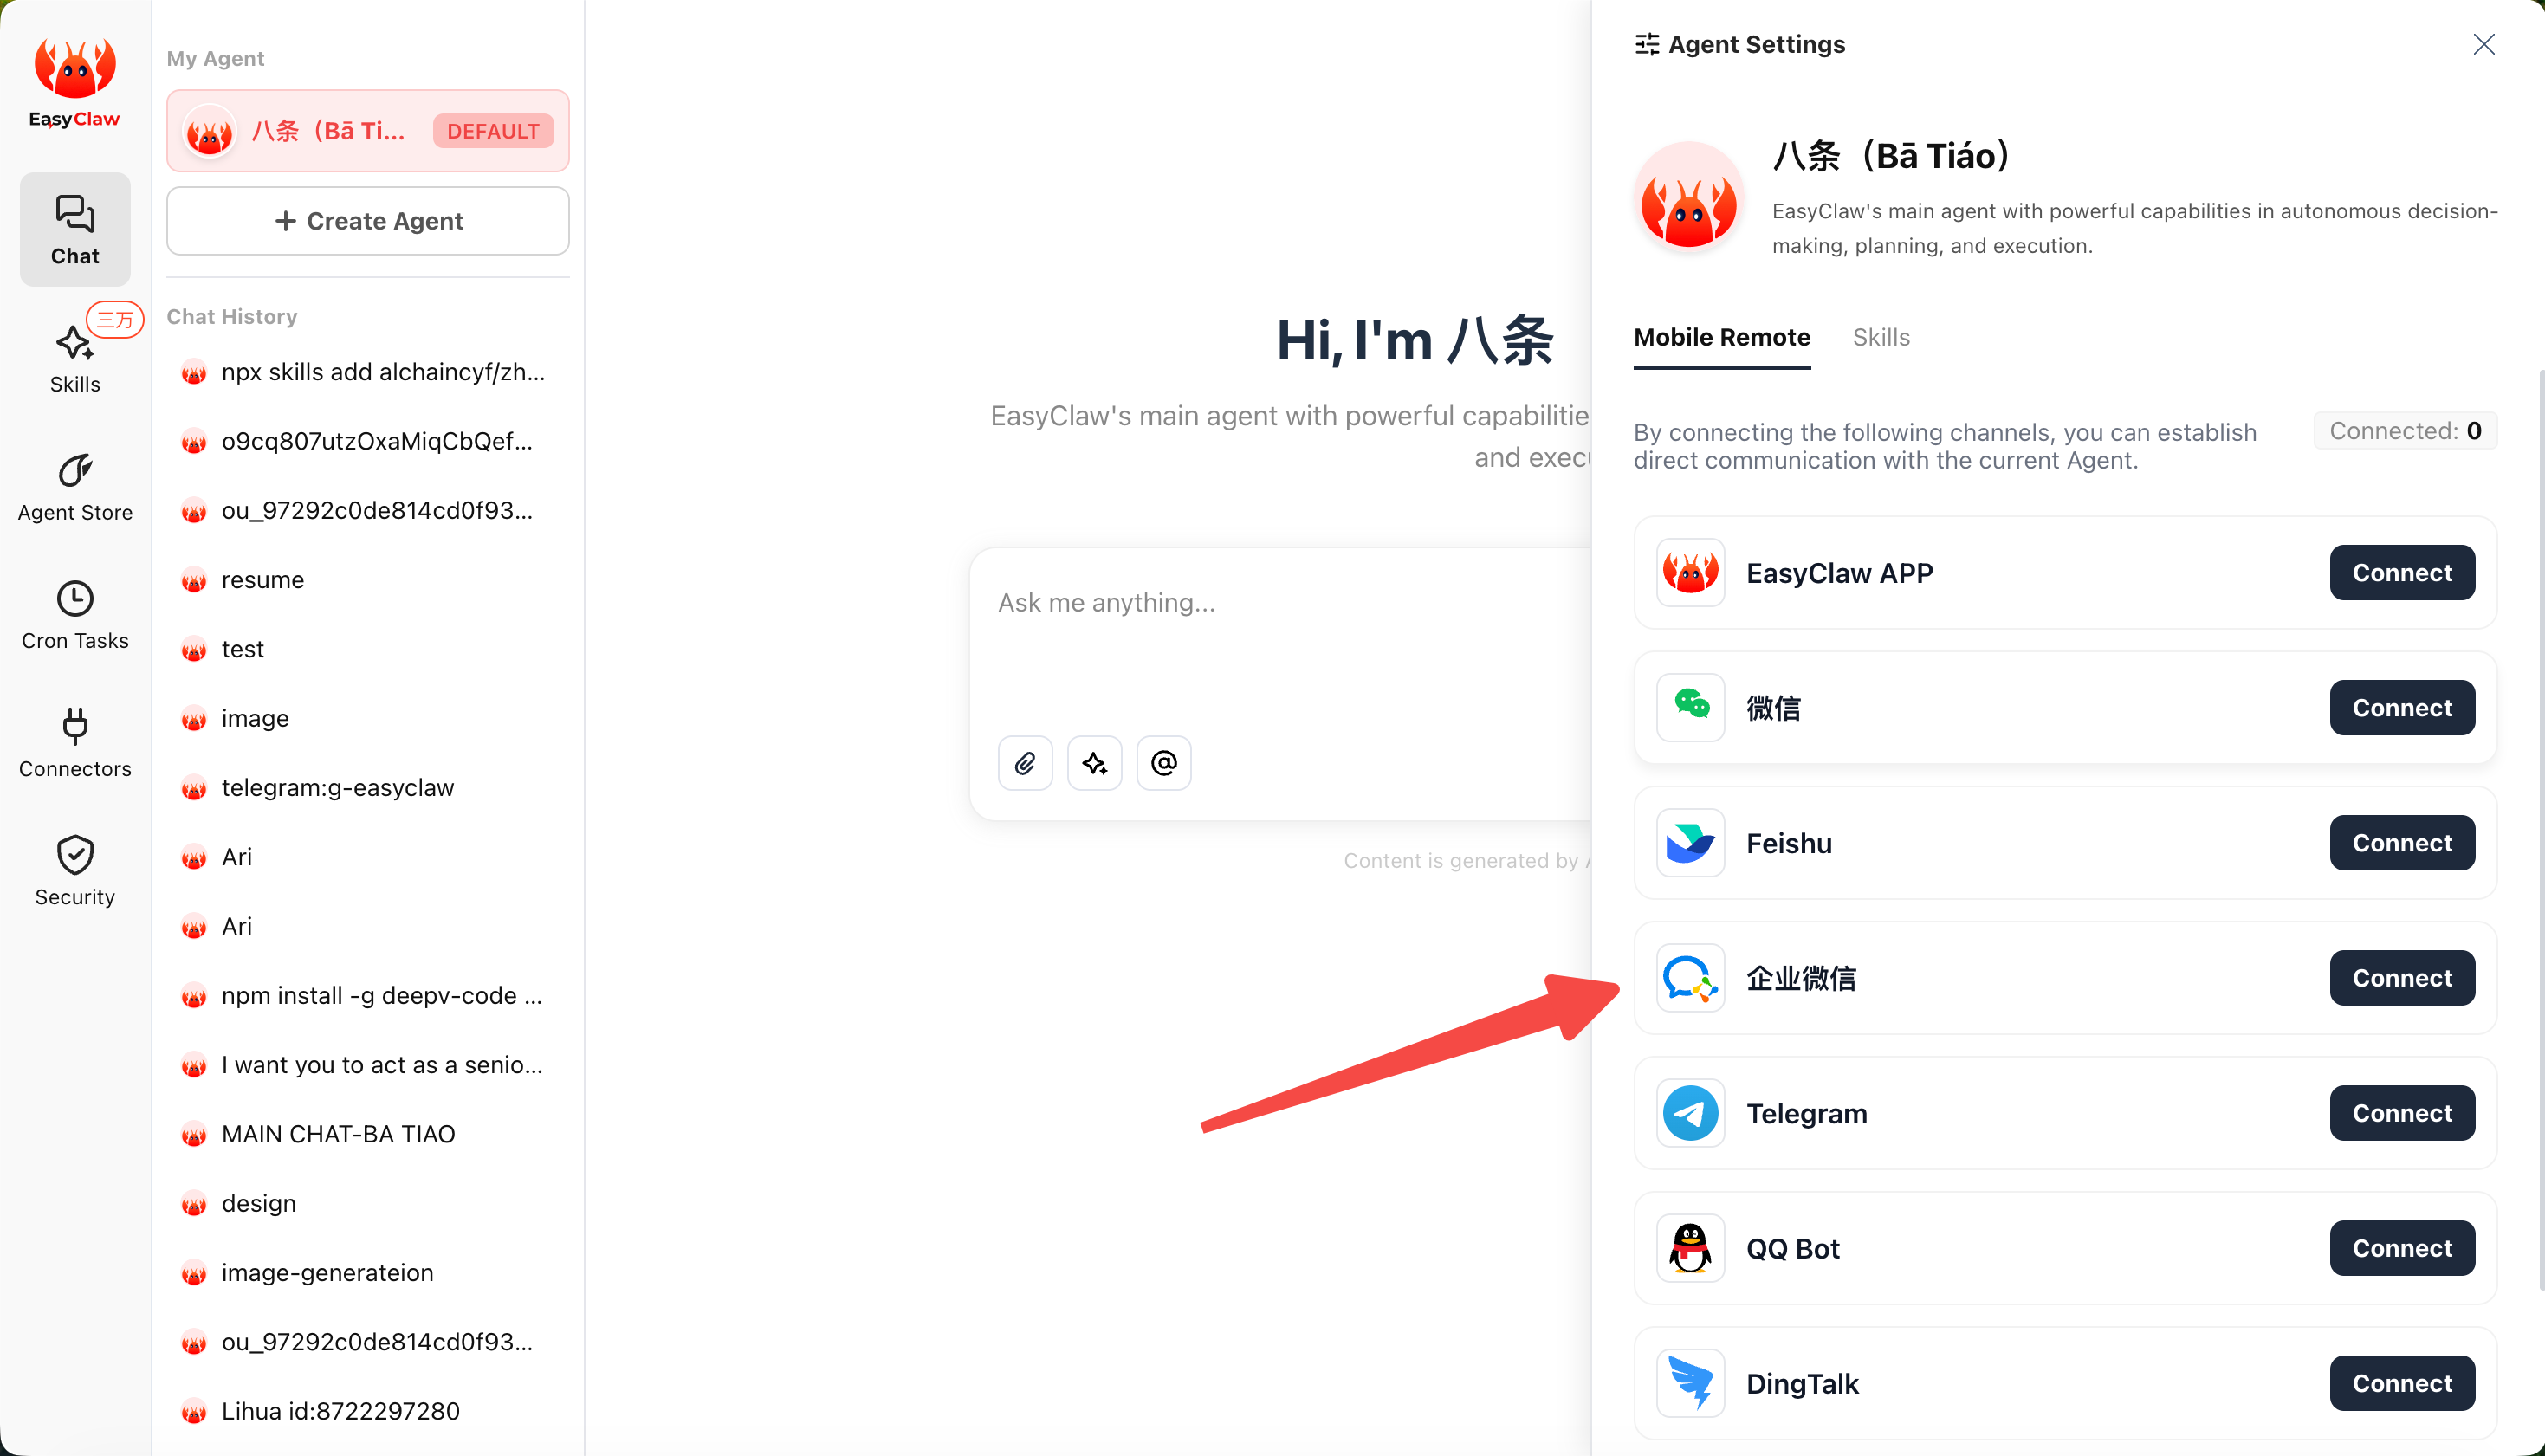Image resolution: width=2545 pixels, height=1456 pixels.
Task: Click the Agent Settings sliders icon
Action: coord(1647,44)
